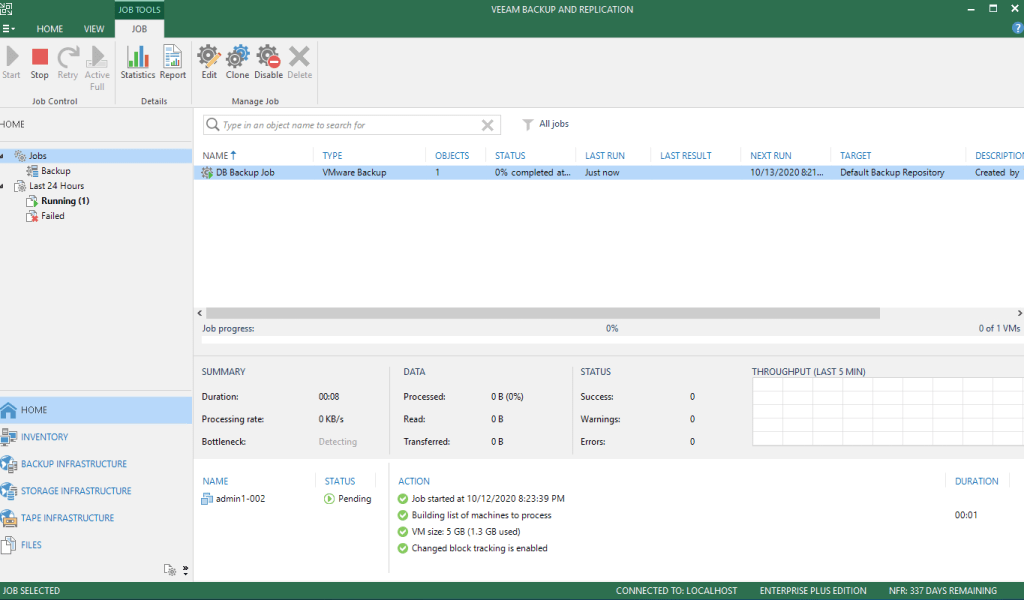Open the Help question mark icon
The image size is (1024, 600).
(x=1017, y=28)
